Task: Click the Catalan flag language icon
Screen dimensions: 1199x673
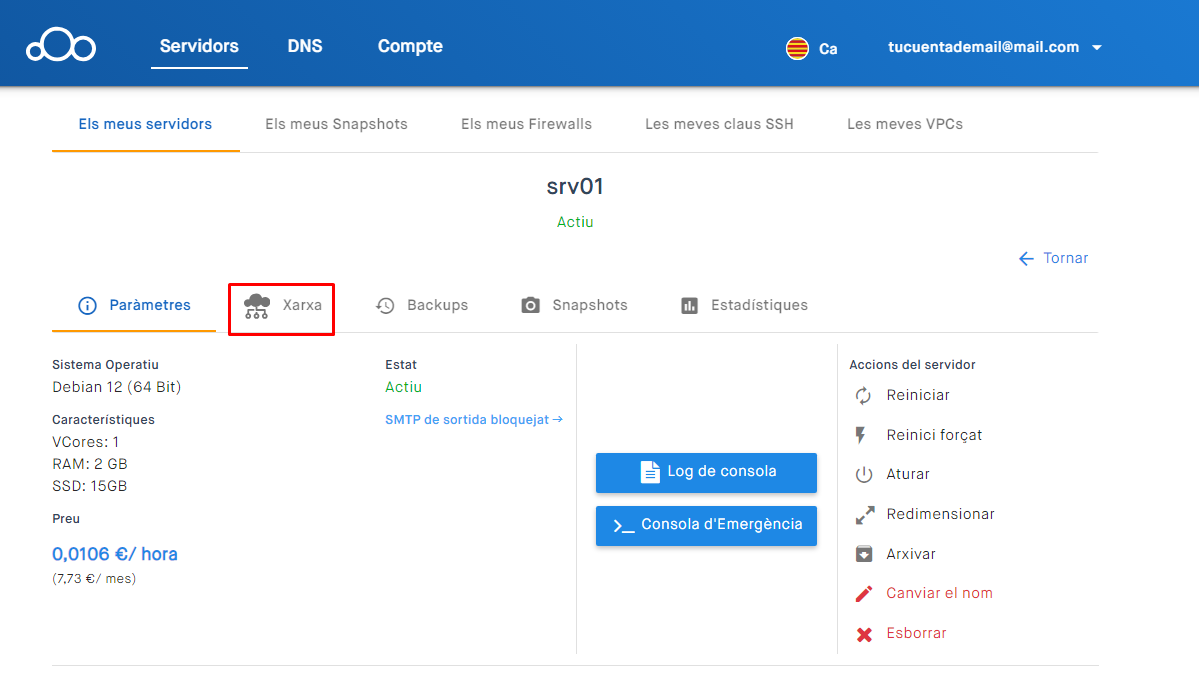Action: 797,48
